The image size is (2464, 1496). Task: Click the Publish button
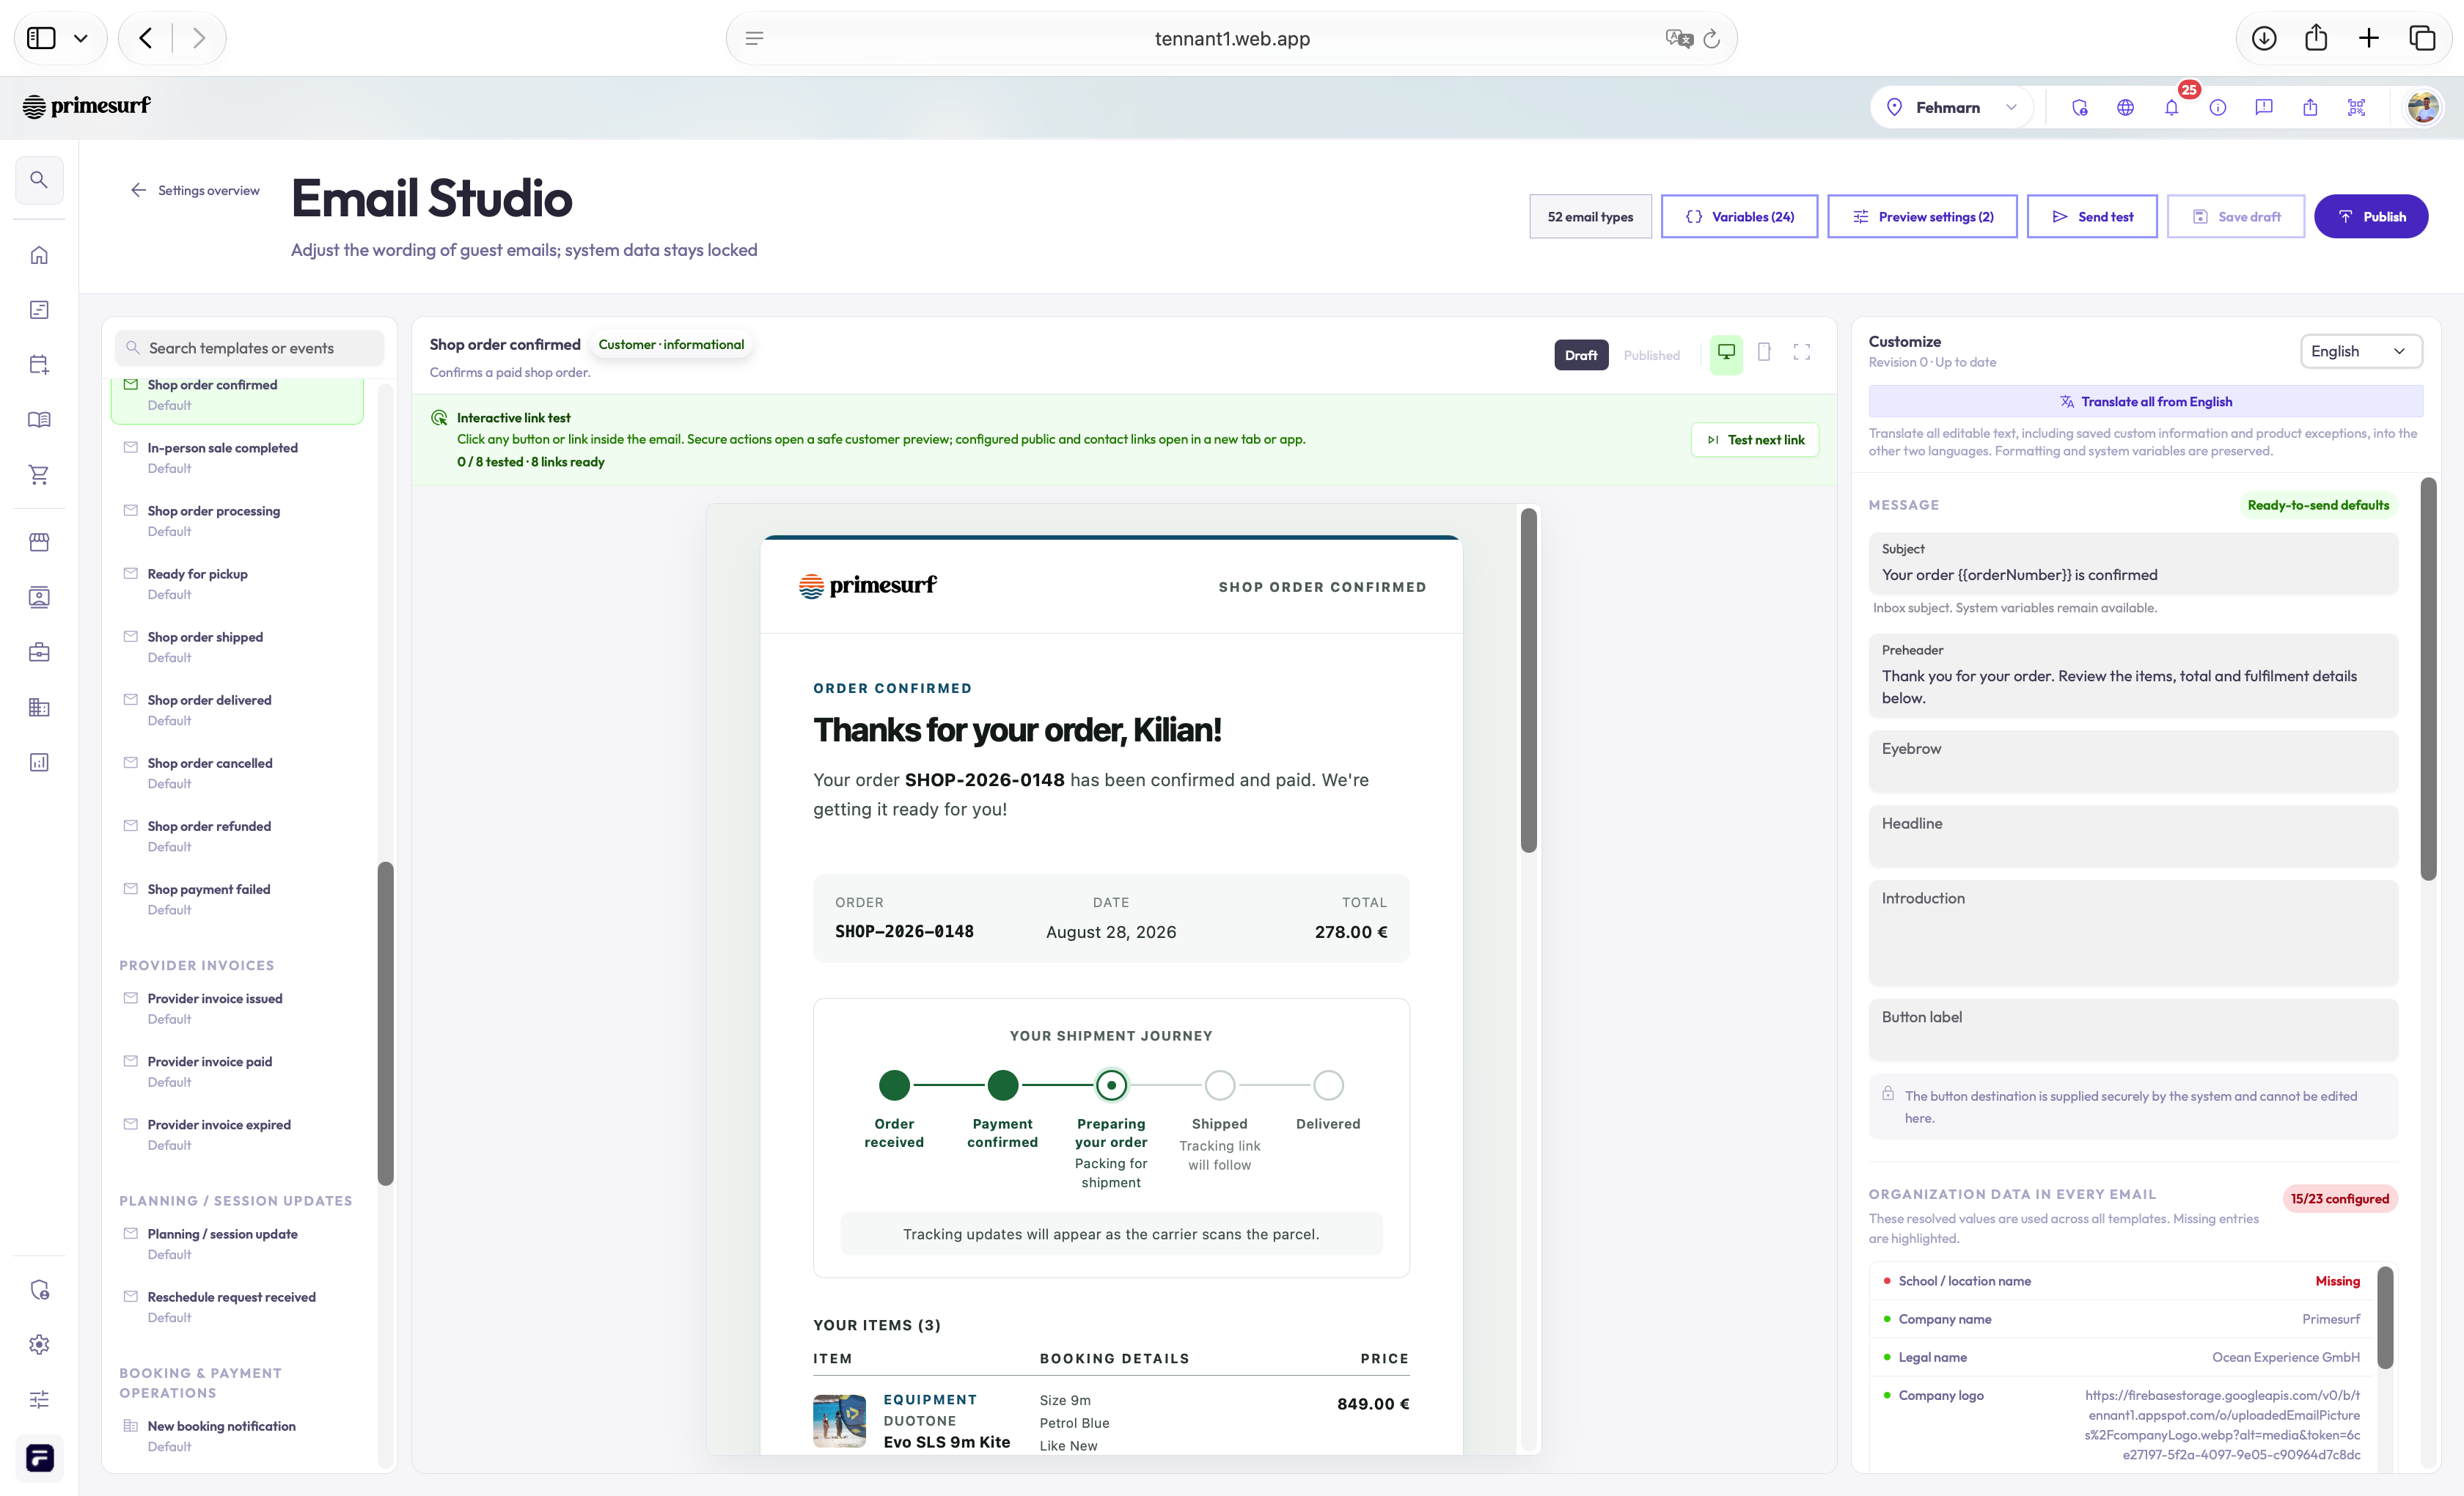tap(2371, 216)
